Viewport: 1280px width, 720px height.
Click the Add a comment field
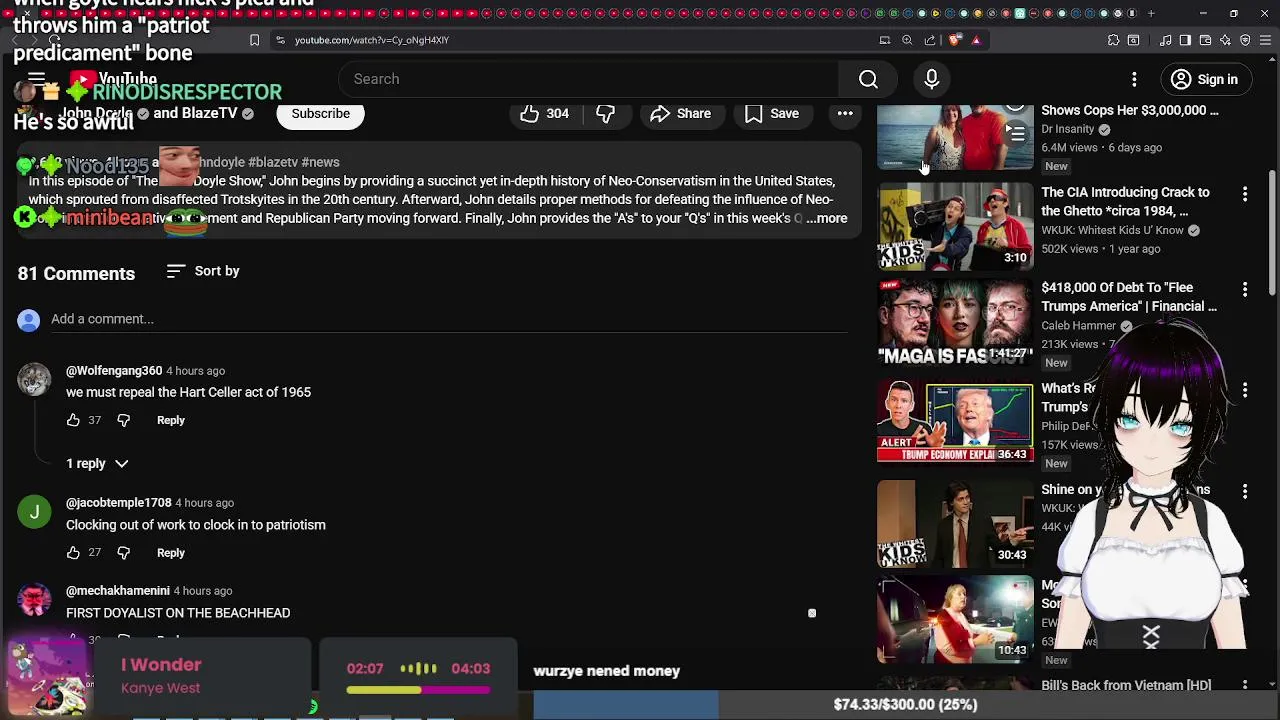448,319
